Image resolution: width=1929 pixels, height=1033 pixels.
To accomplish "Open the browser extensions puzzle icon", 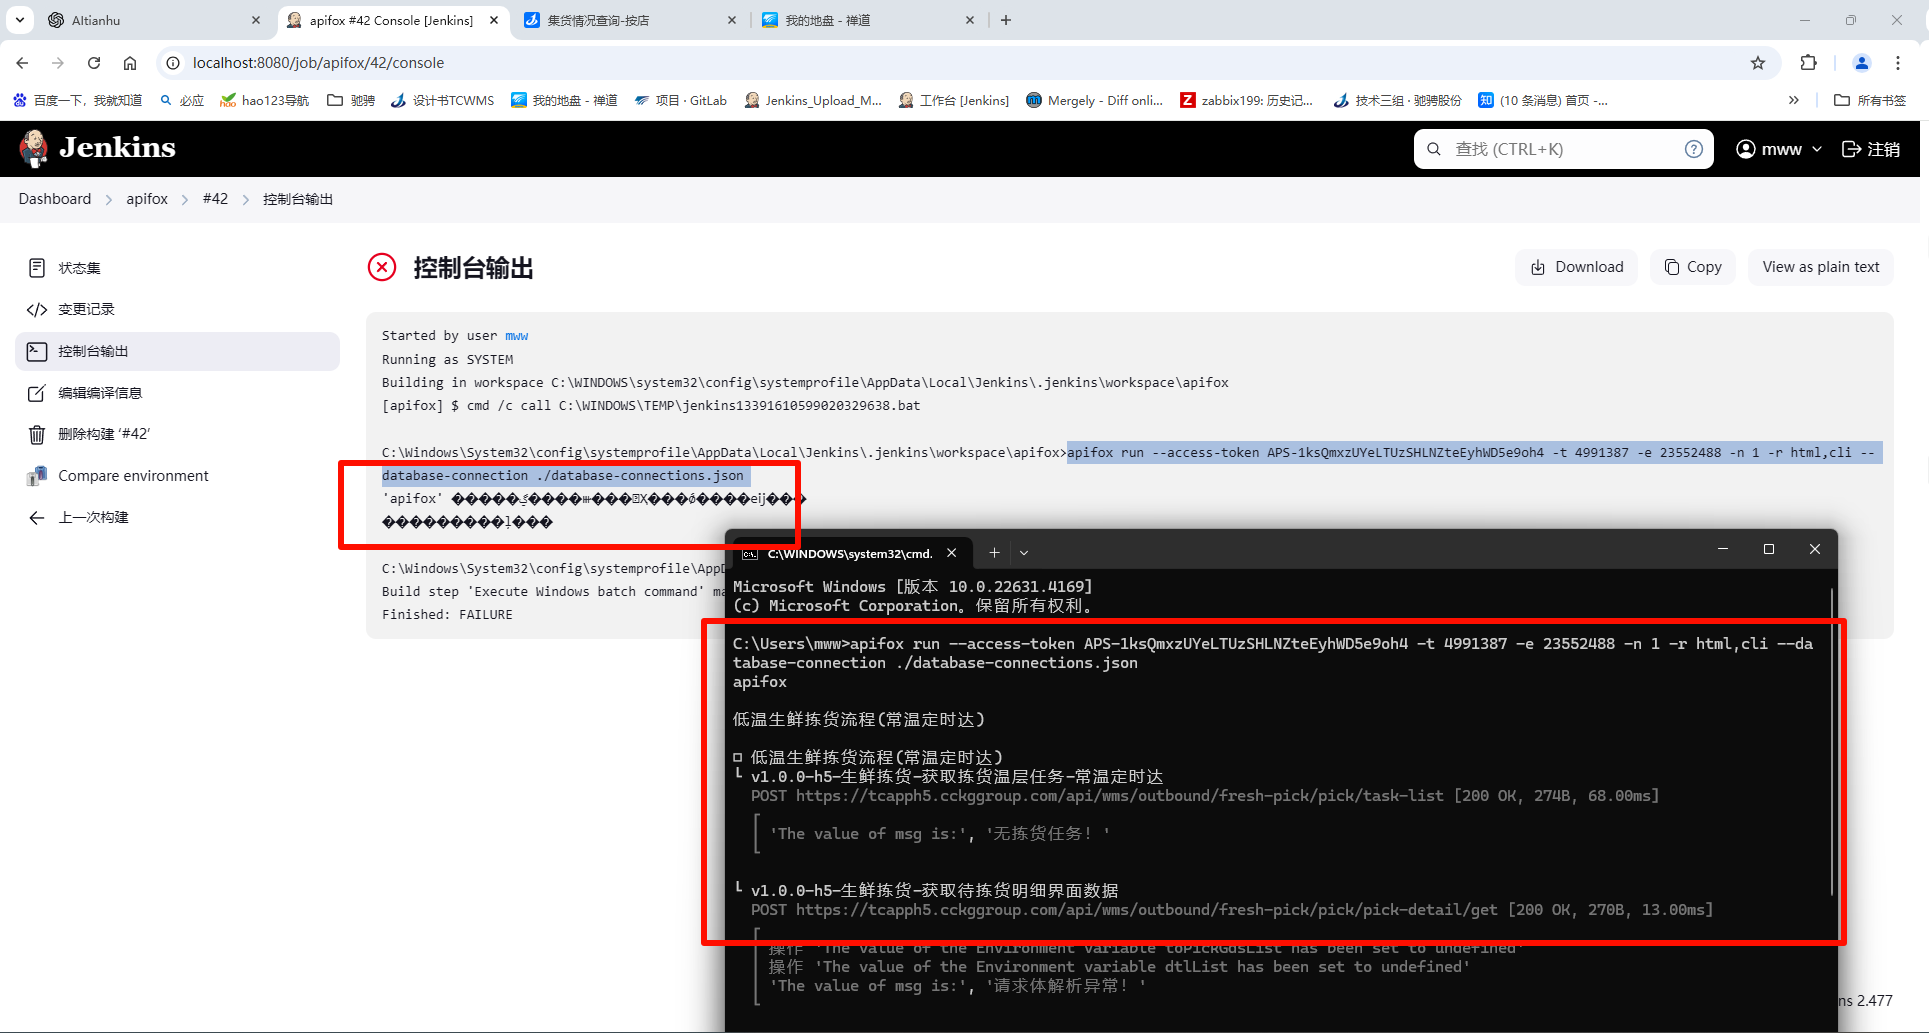I will [x=1808, y=63].
